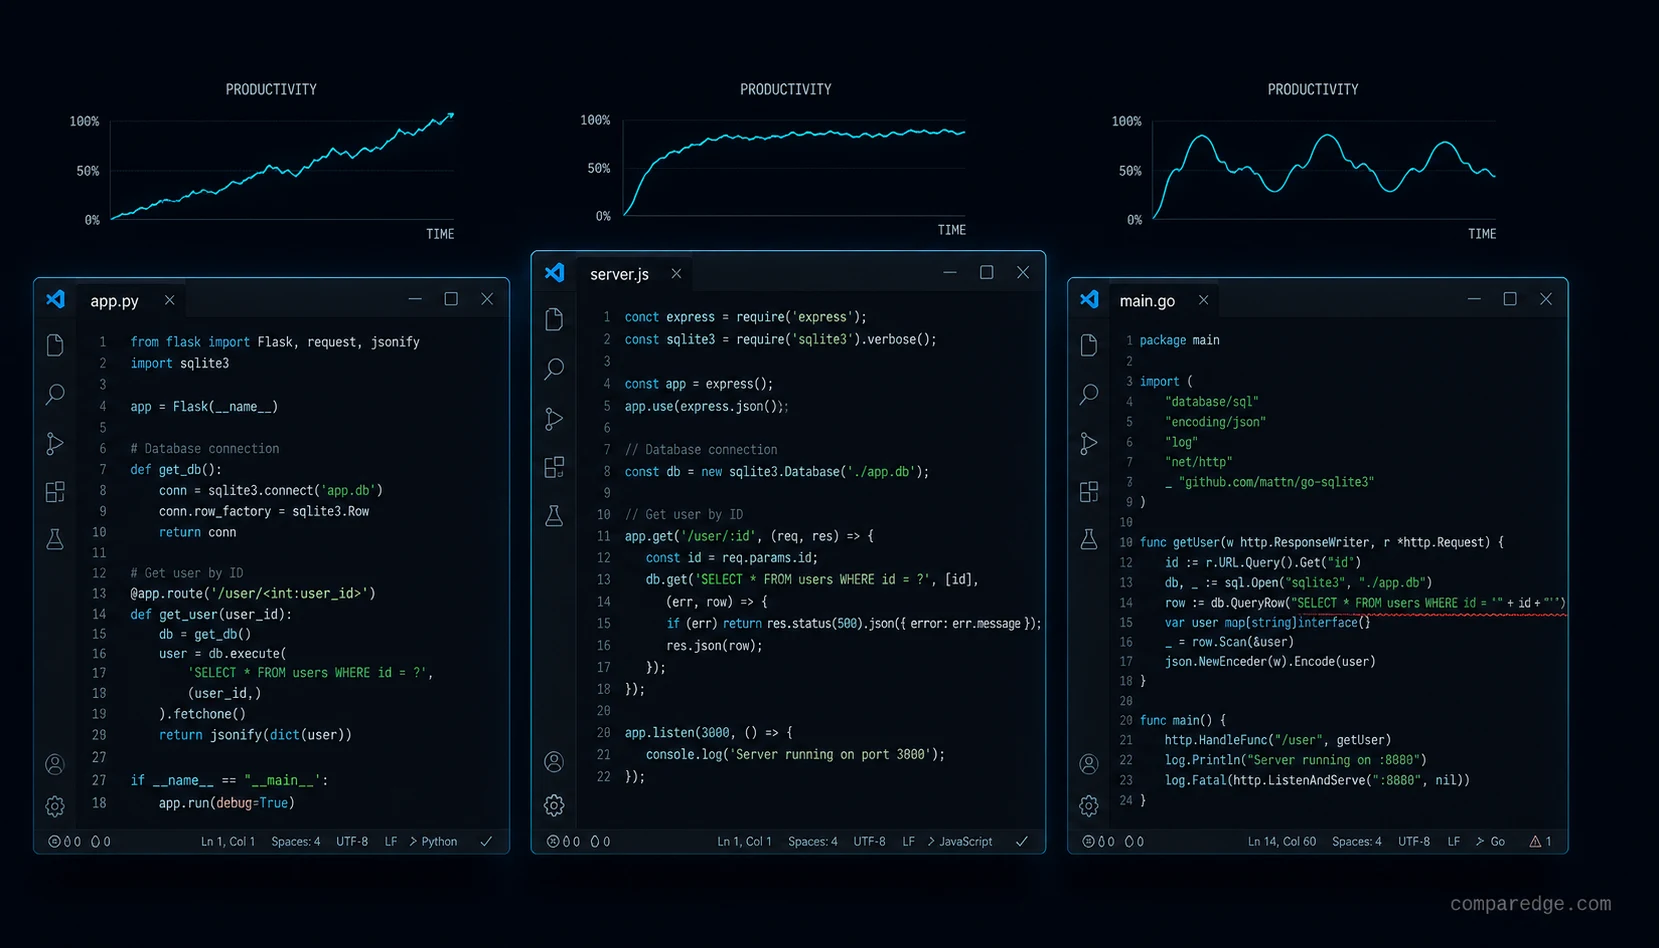Open Search icon in app.py window
The width and height of the screenshot is (1659, 948).
click(55, 394)
